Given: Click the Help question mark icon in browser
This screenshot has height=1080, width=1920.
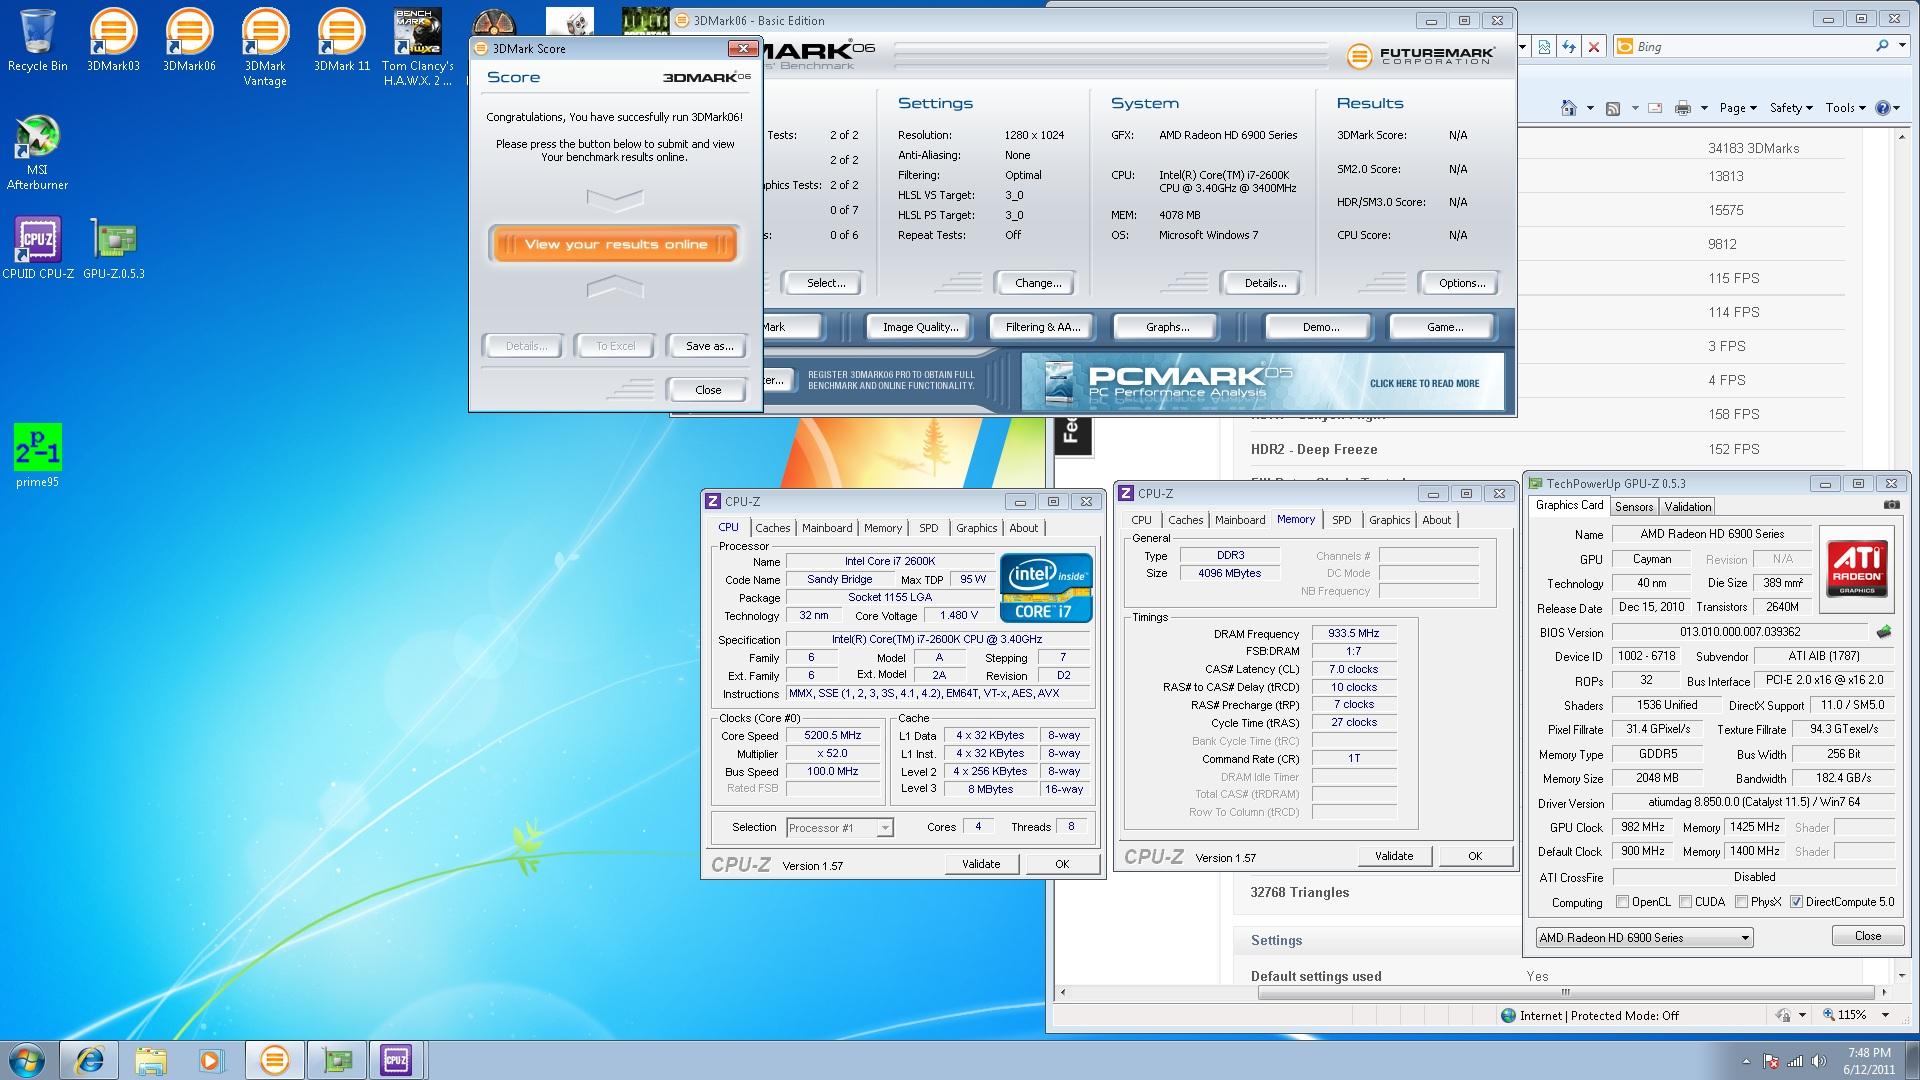Looking at the screenshot, I should pos(1882,108).
